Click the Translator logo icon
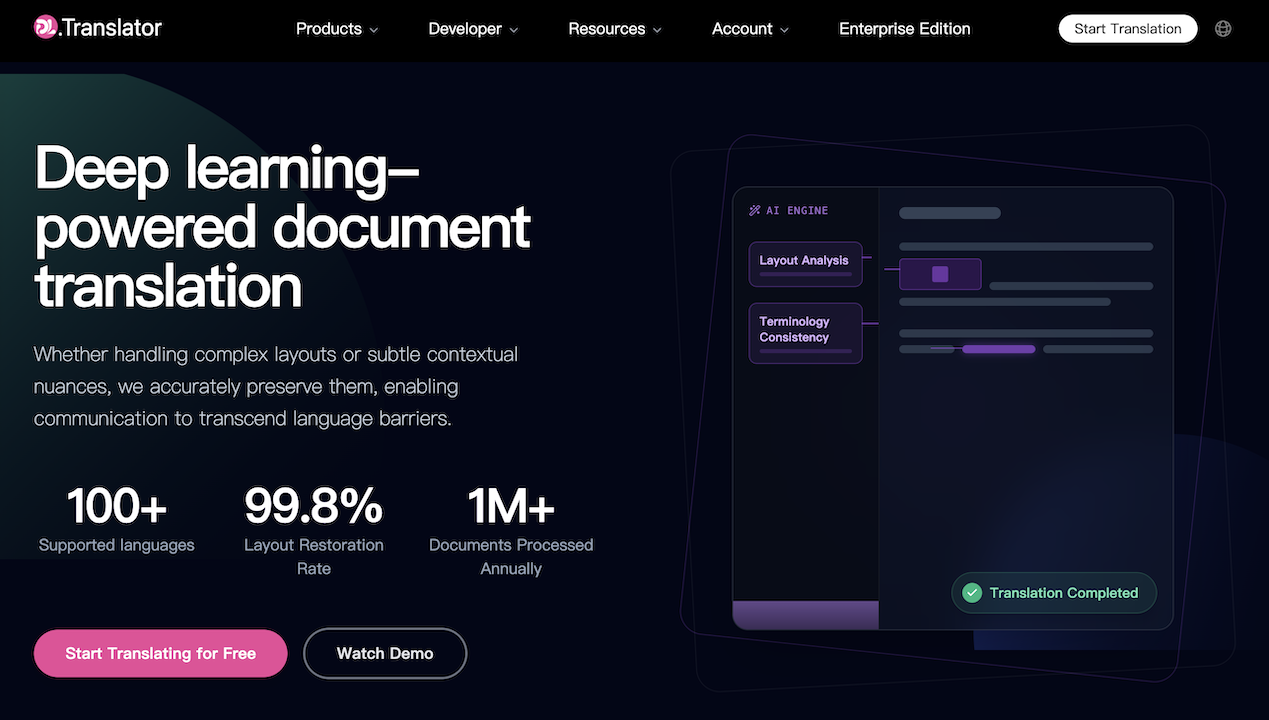Viewport: 1269px width, 720px height. 46,28
